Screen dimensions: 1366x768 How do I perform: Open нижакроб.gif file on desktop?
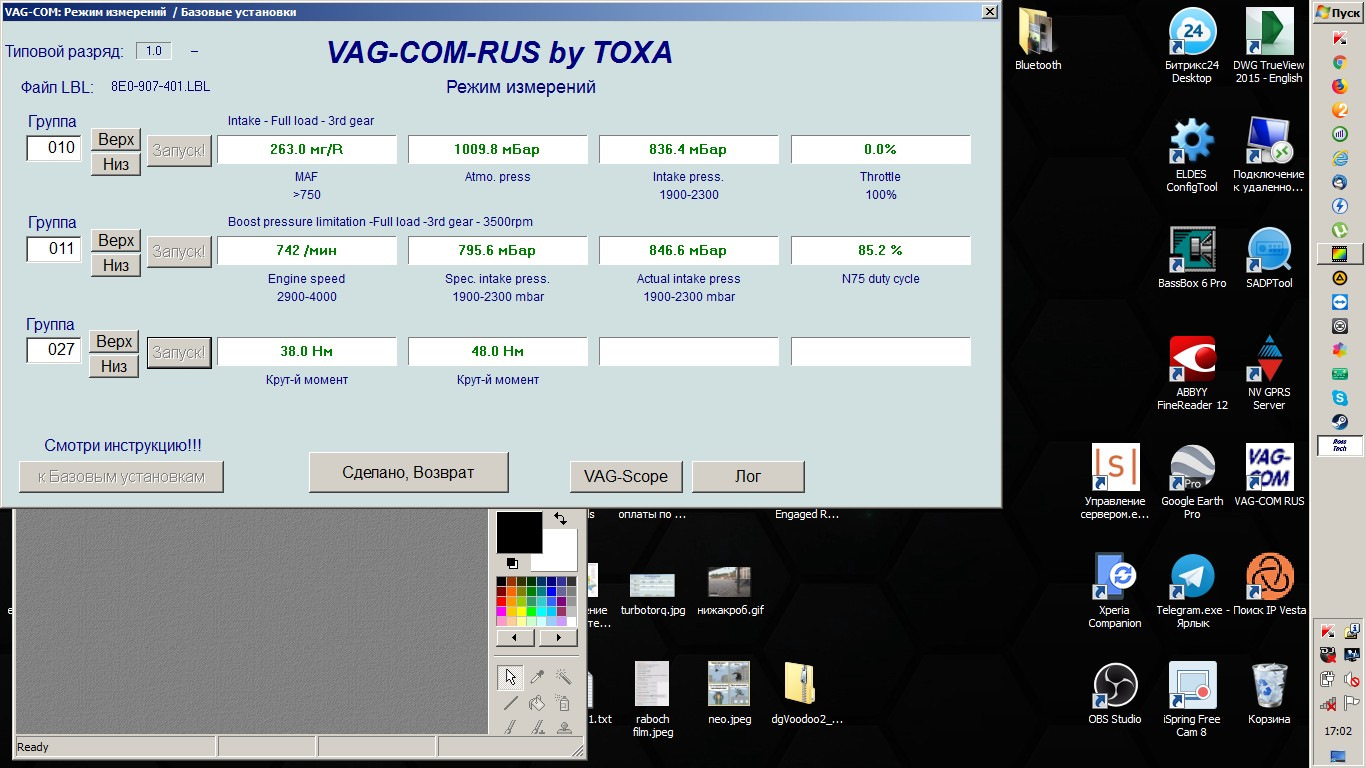730,593
